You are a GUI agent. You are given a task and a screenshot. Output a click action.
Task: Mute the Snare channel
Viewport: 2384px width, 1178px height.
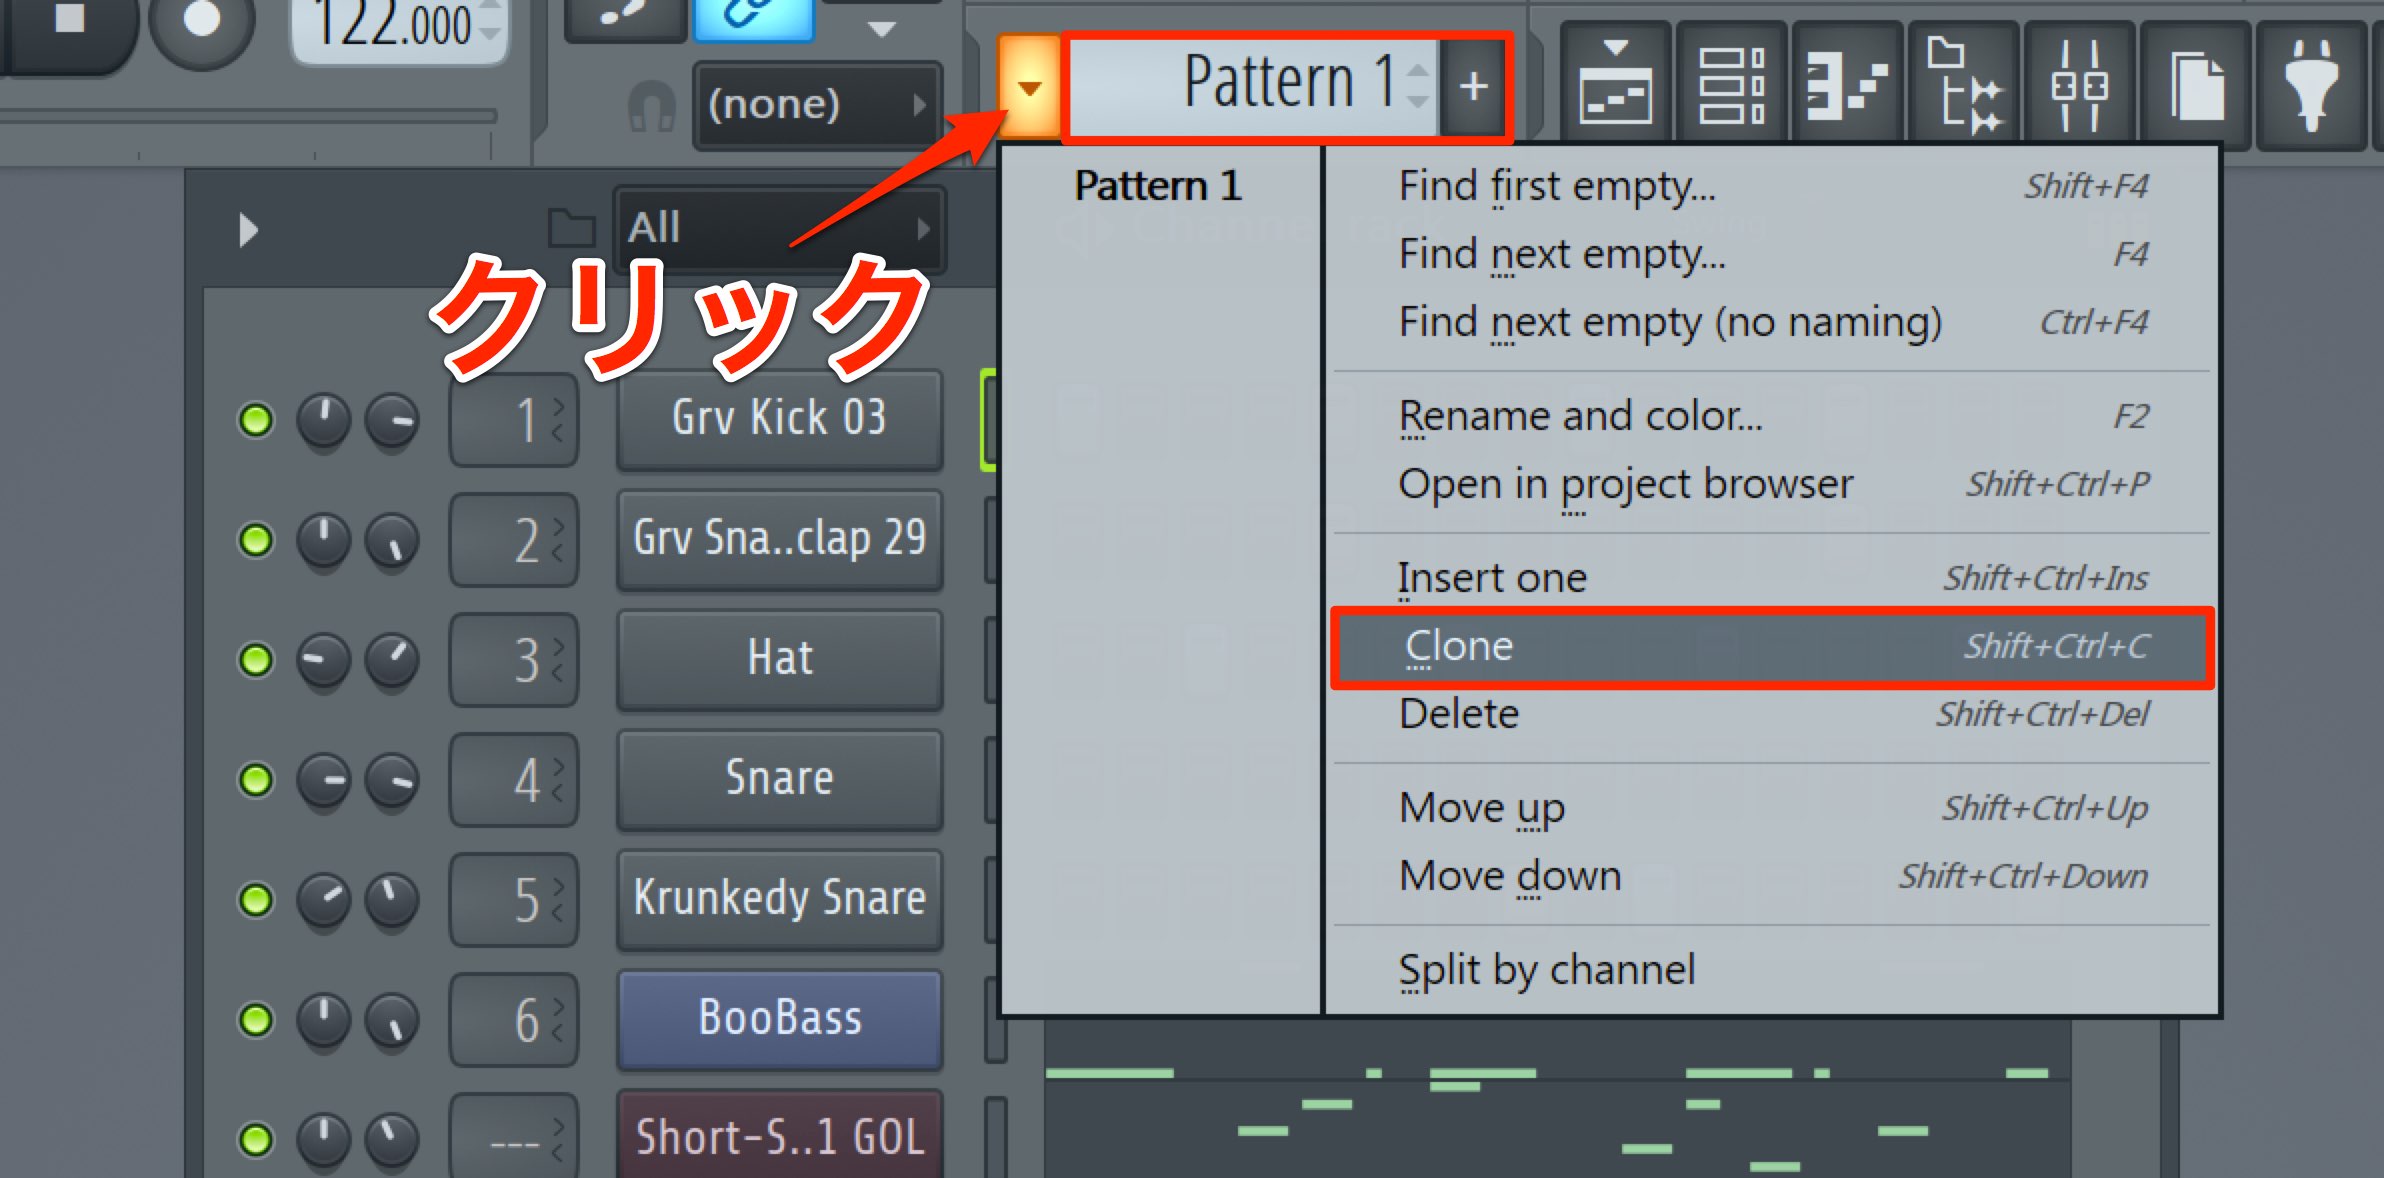point(256,780)
